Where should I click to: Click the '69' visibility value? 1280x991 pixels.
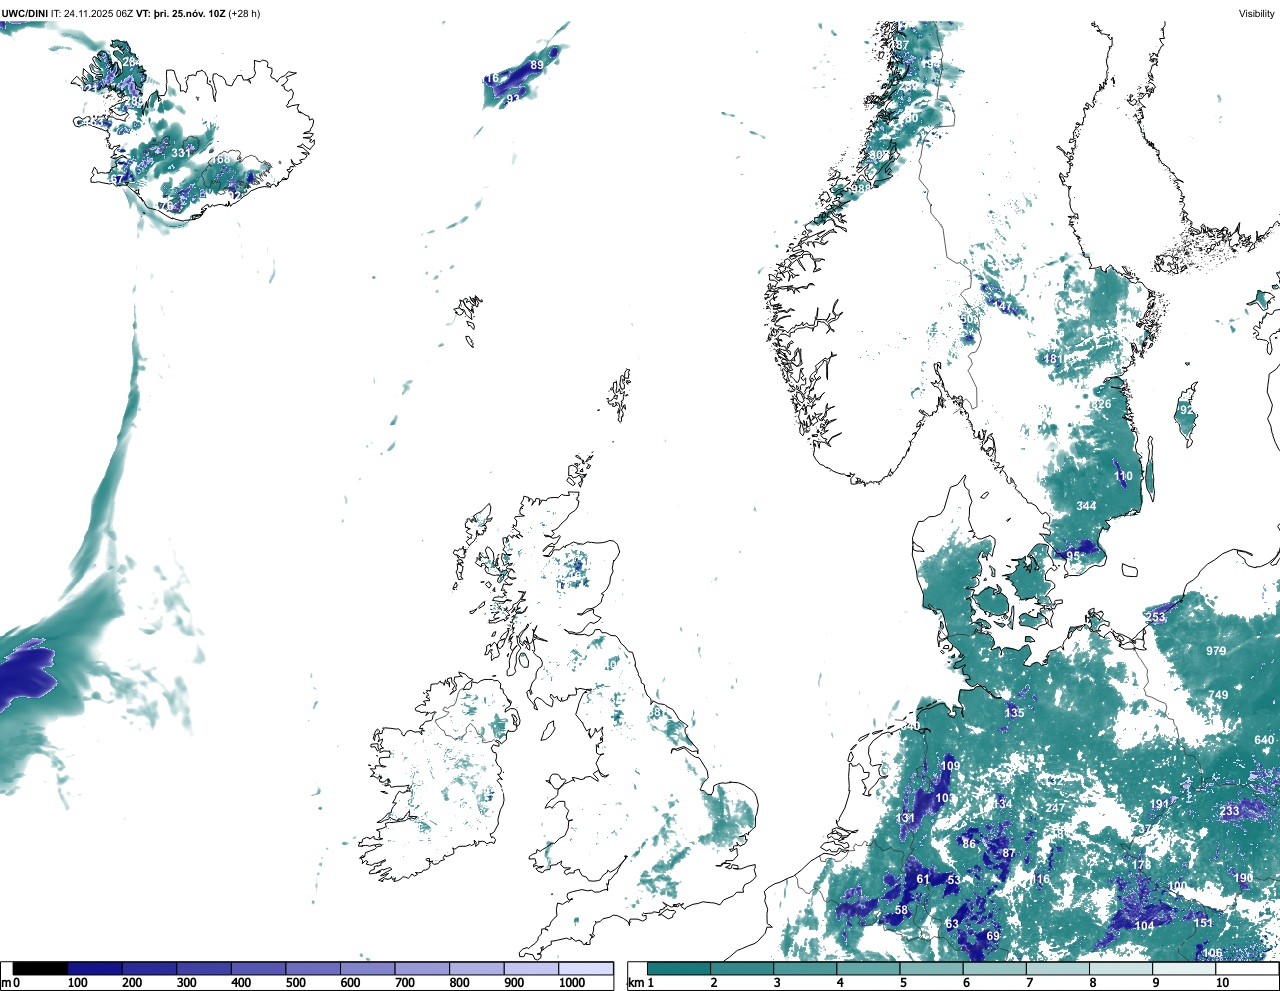pos(993,936)
